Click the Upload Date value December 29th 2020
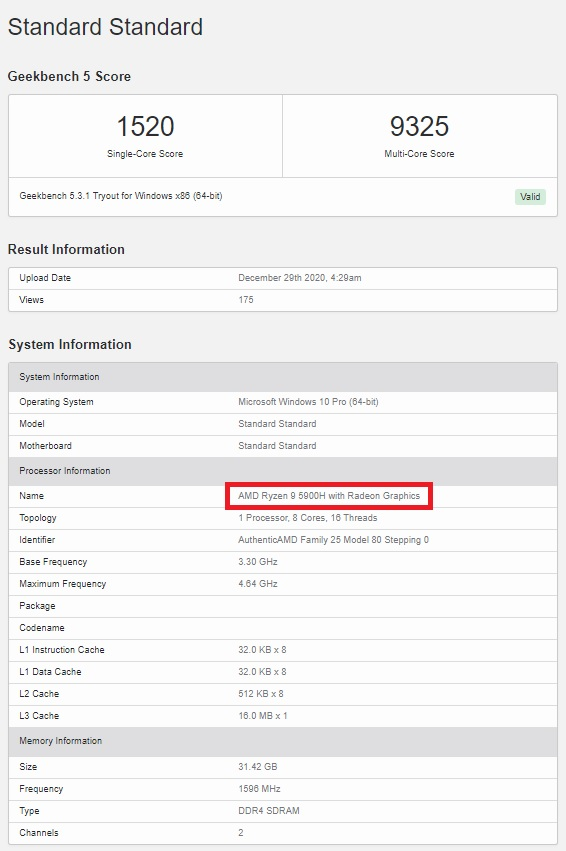This screenshot has width=566, height=851. click(300, 278)
